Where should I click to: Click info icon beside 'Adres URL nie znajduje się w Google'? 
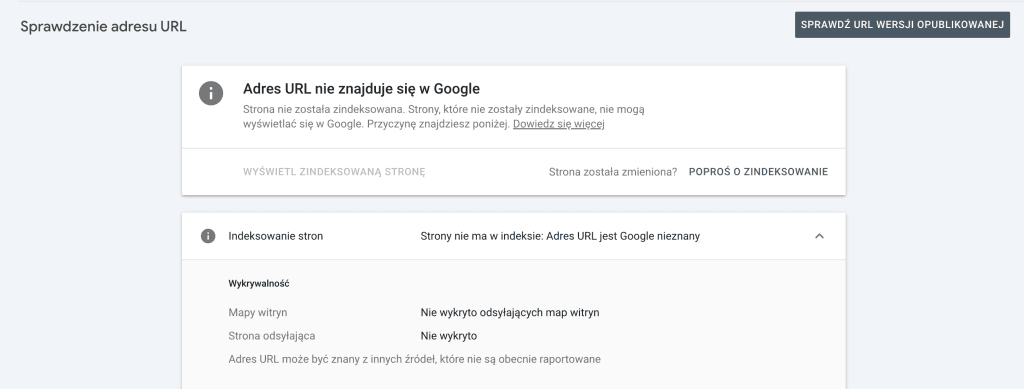[x=210, y=93]
